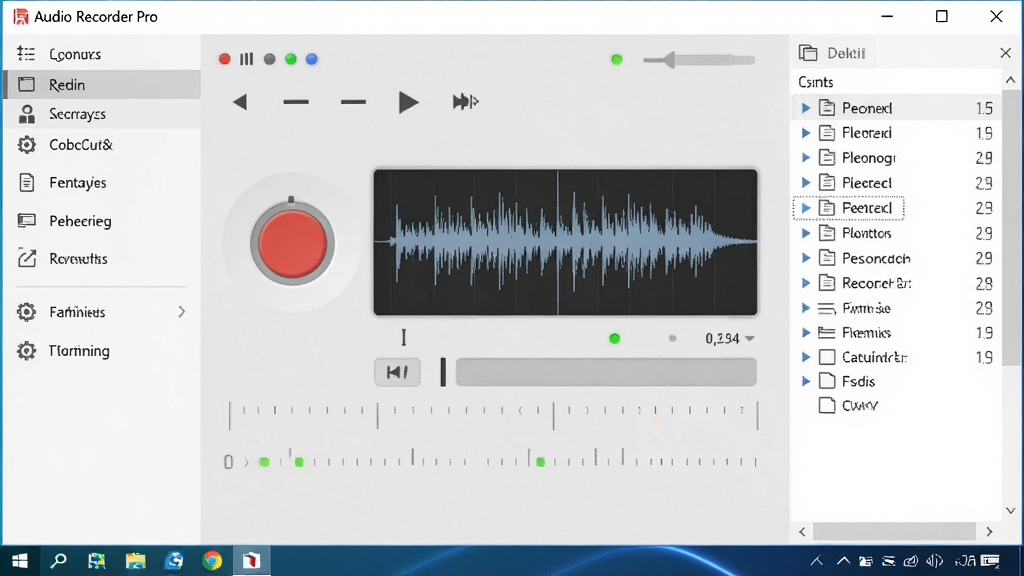Image resolution: width=1024 pixels, height=576 pixels.
Task: Click the small red dot in top toolbar
Action: click(225, 59)
